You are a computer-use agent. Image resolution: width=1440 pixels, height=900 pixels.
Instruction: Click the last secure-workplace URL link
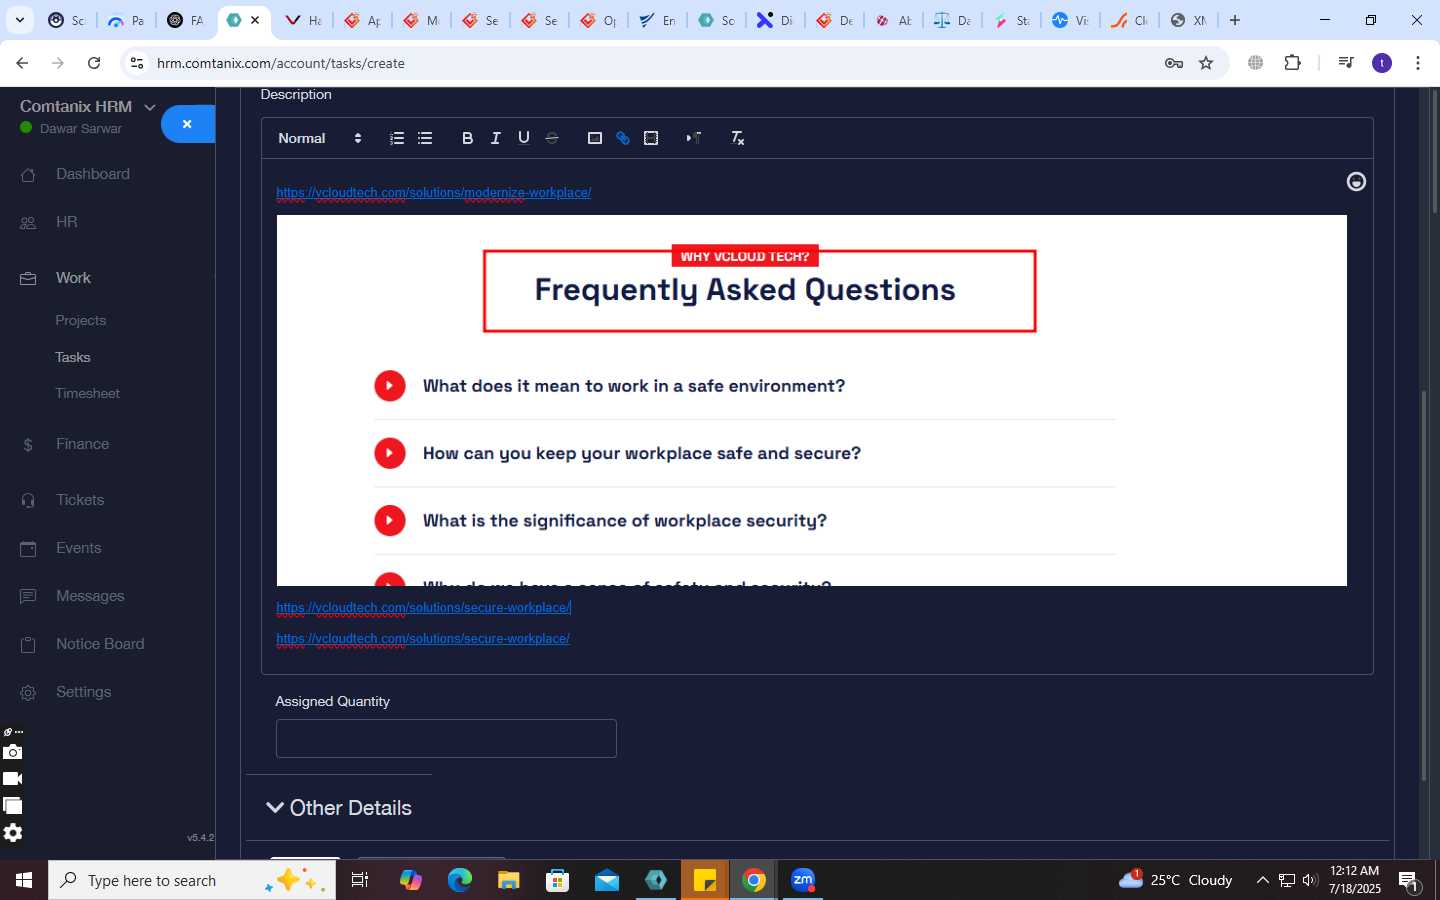tap(423, 638)
